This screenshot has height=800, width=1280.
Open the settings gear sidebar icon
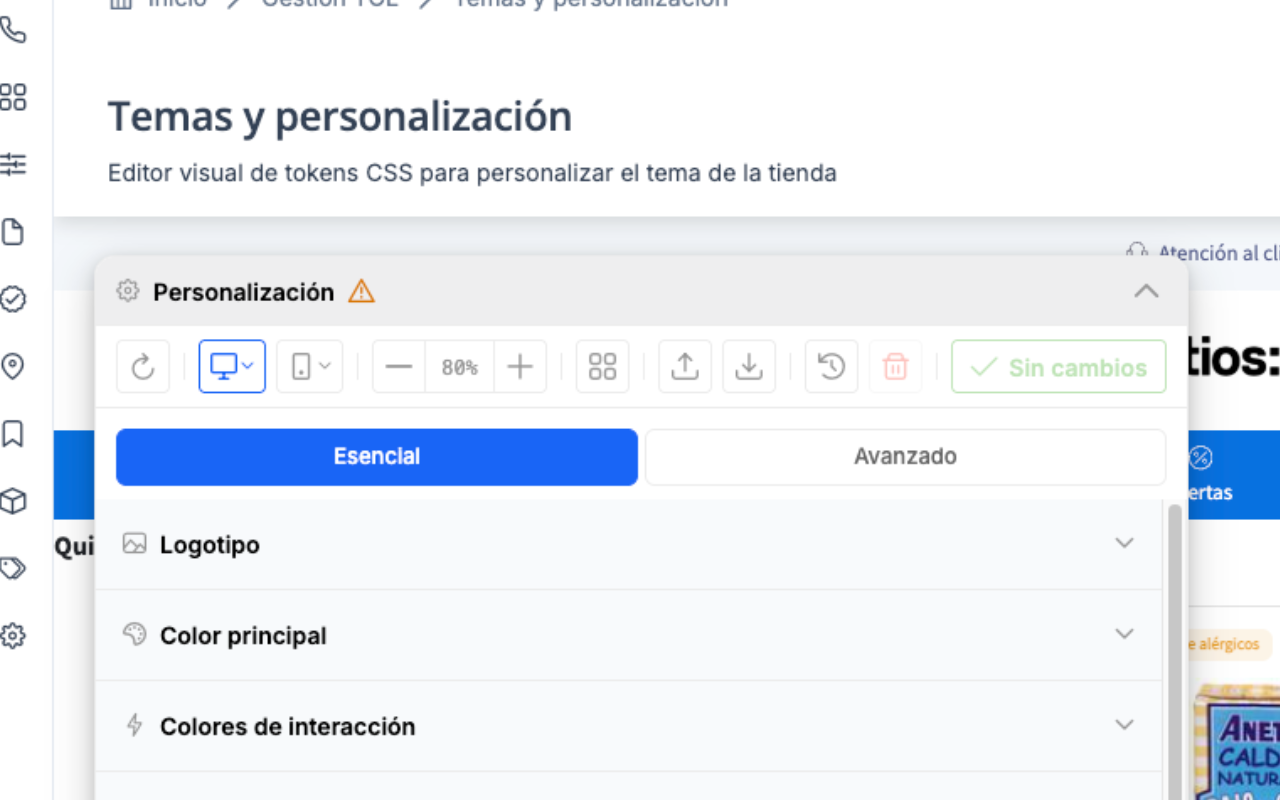[x=13, y=636]
